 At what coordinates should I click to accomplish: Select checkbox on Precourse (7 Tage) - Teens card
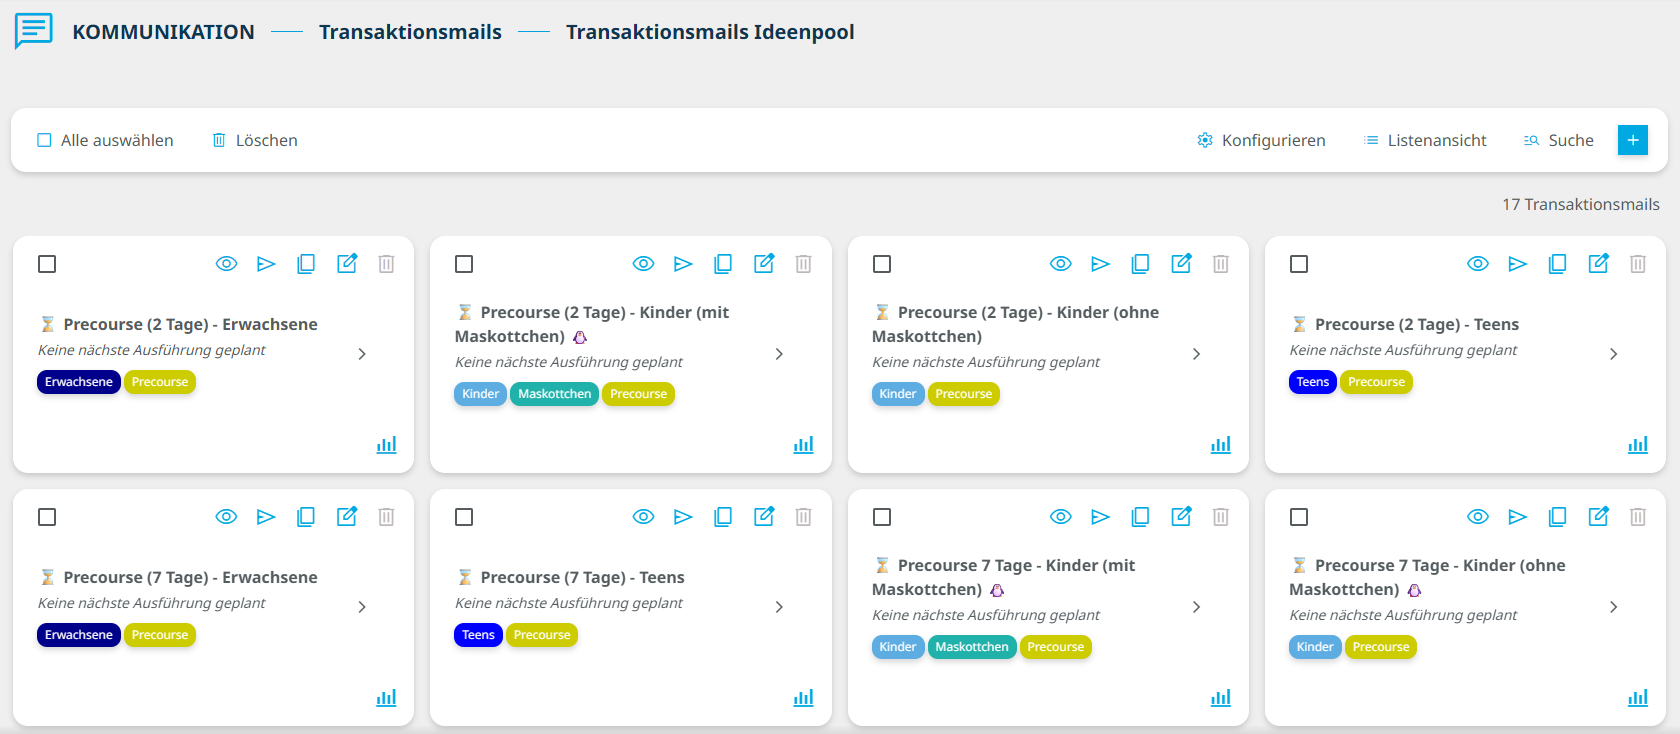click(x=464, y=517)
